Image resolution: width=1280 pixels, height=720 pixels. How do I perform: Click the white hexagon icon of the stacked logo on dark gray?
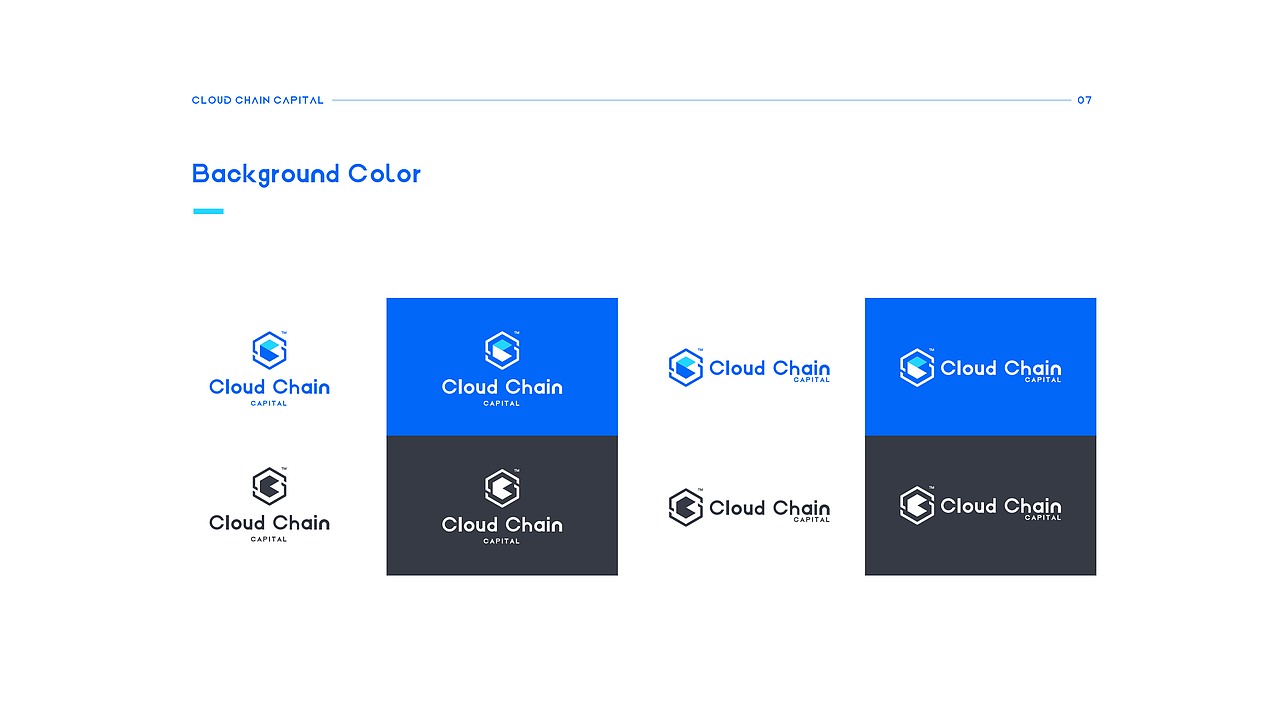coord(502,488)
